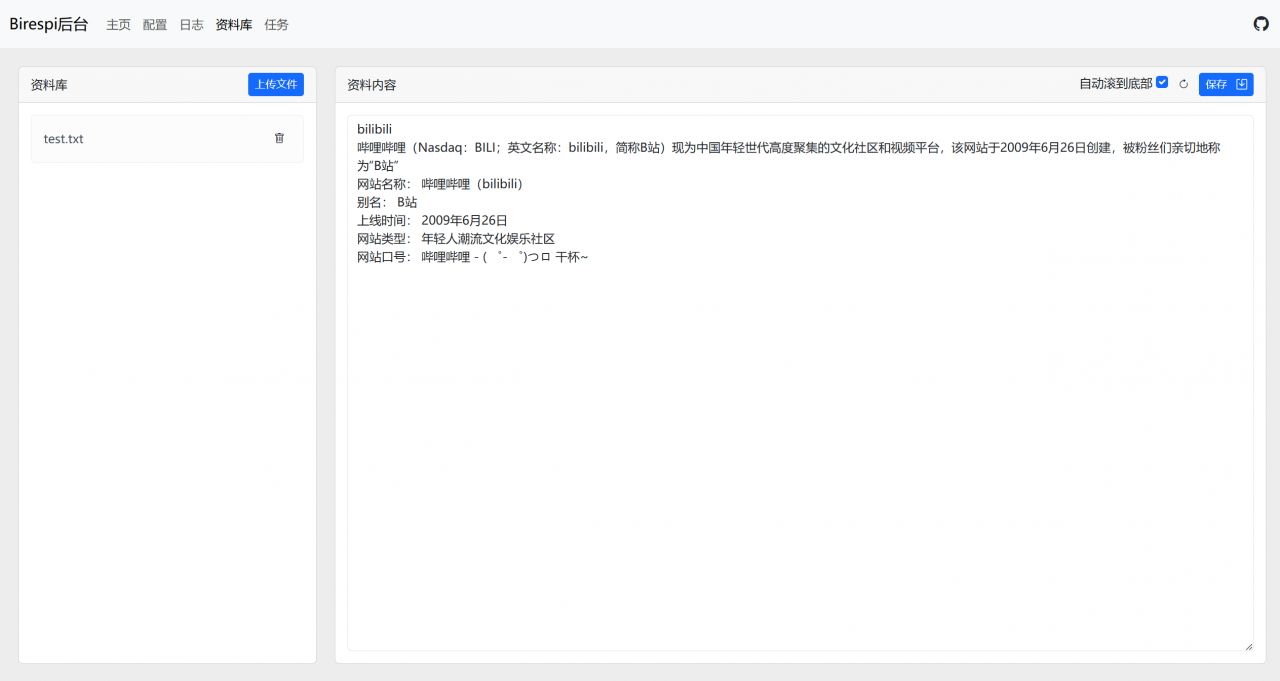Go to the 主页 nav item
The height and width of the screenshot is (681, 1280).
tap(118, 24)
